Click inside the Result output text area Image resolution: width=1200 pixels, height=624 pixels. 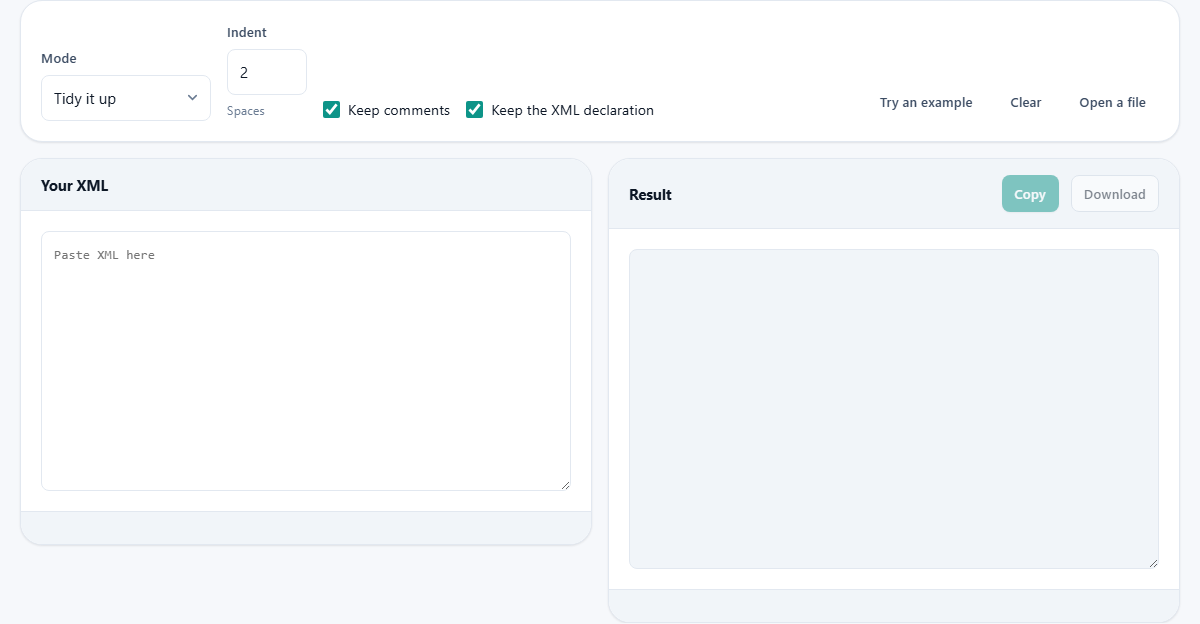click(894, 409)
